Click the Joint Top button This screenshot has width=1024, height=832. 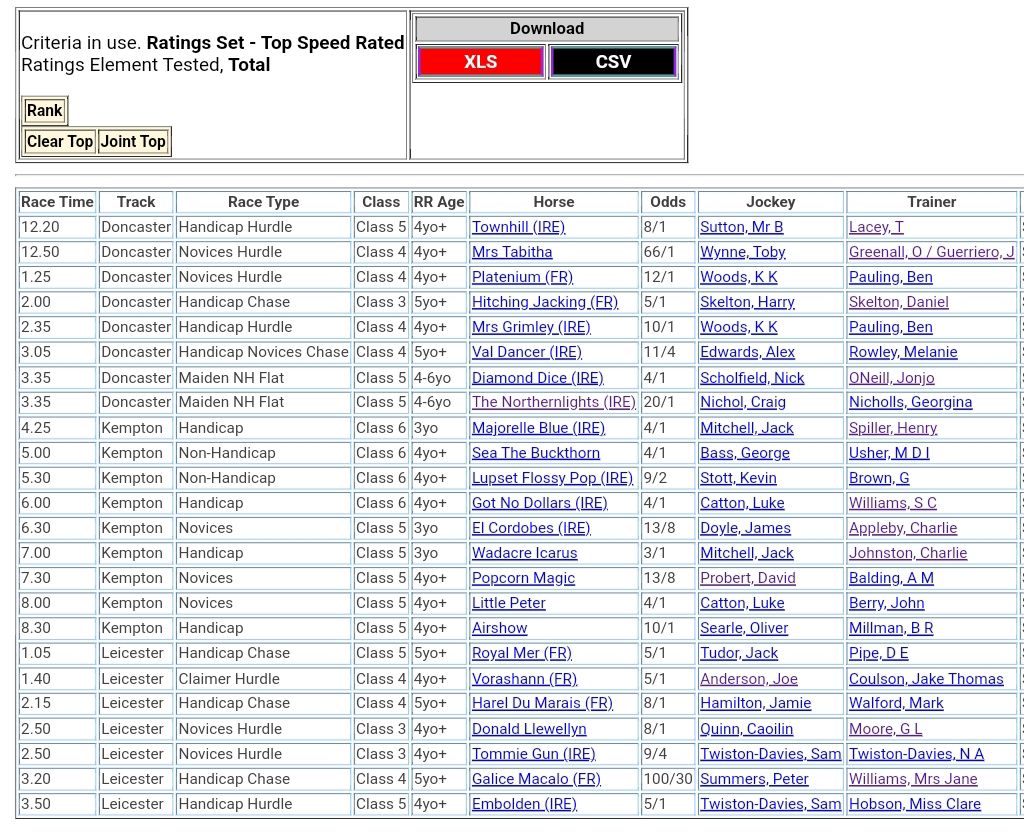pos(133,142)
